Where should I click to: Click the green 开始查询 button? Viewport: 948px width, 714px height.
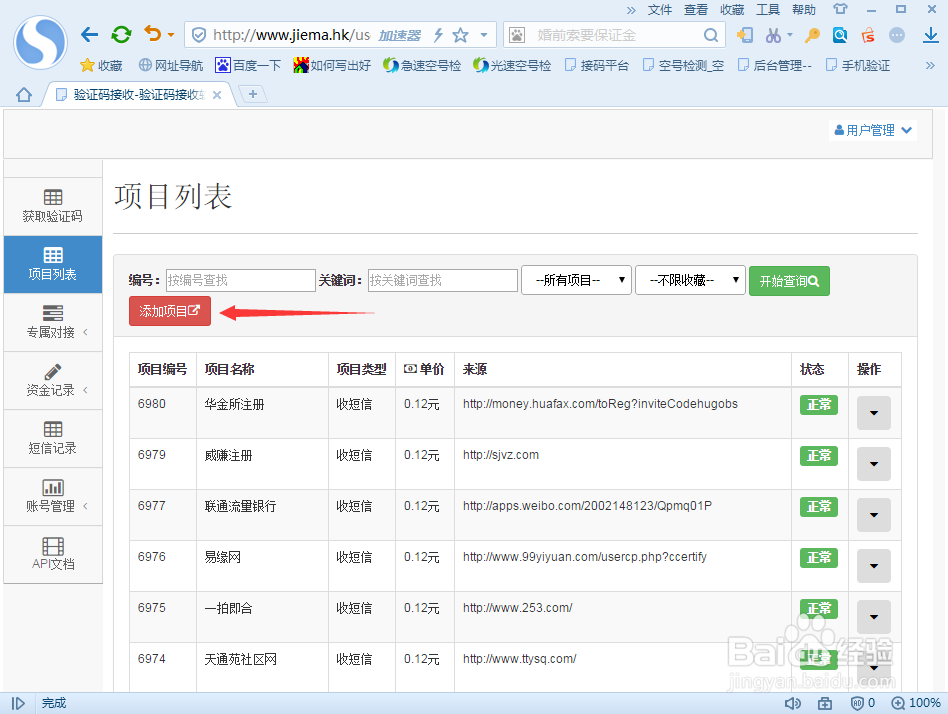pyautogui.click(x=789, y=280)
